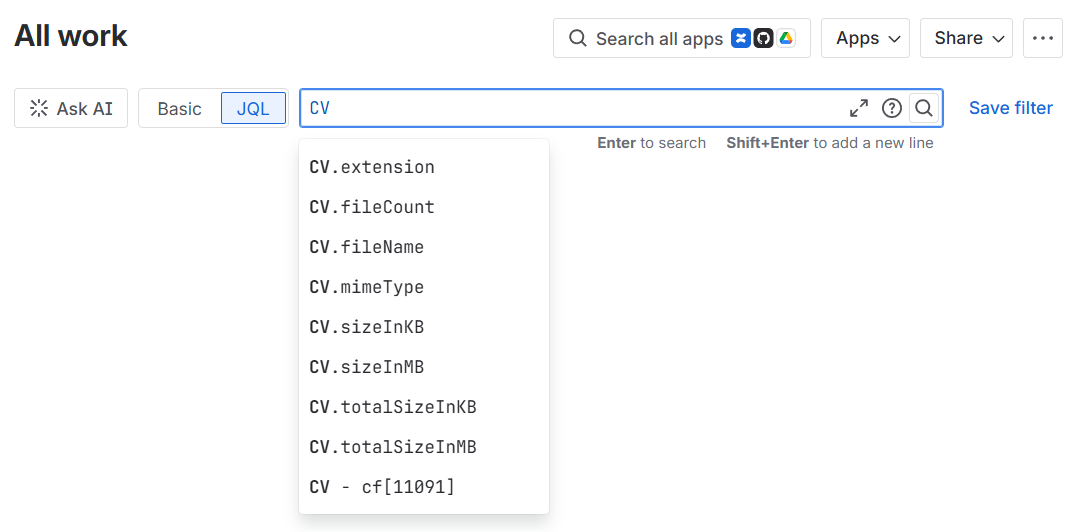1075x532 pixels.
Task: Choose the CV - cf[11091] suggestion
Action: (424, 487)
